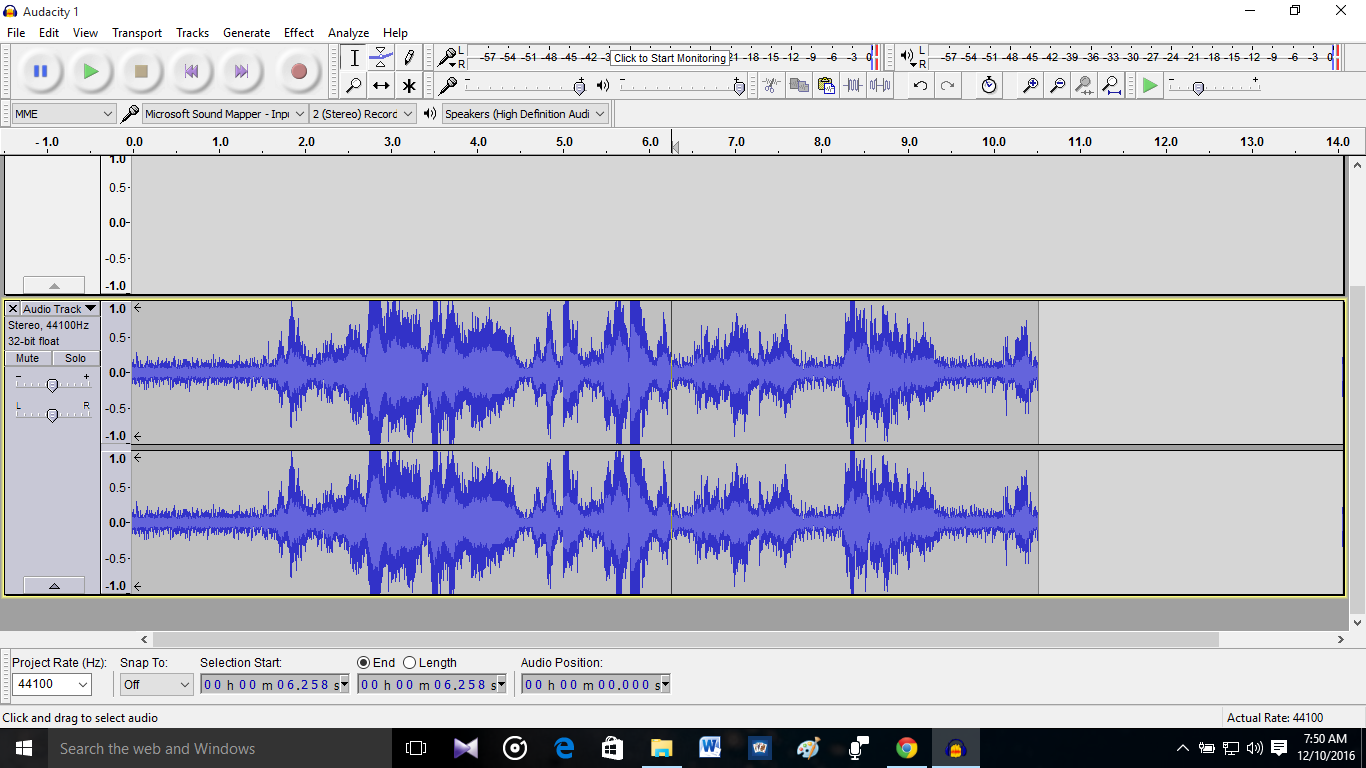The image size is (1366, 768).
Task: Open the Effect menu
Action: tap(299, 33)
